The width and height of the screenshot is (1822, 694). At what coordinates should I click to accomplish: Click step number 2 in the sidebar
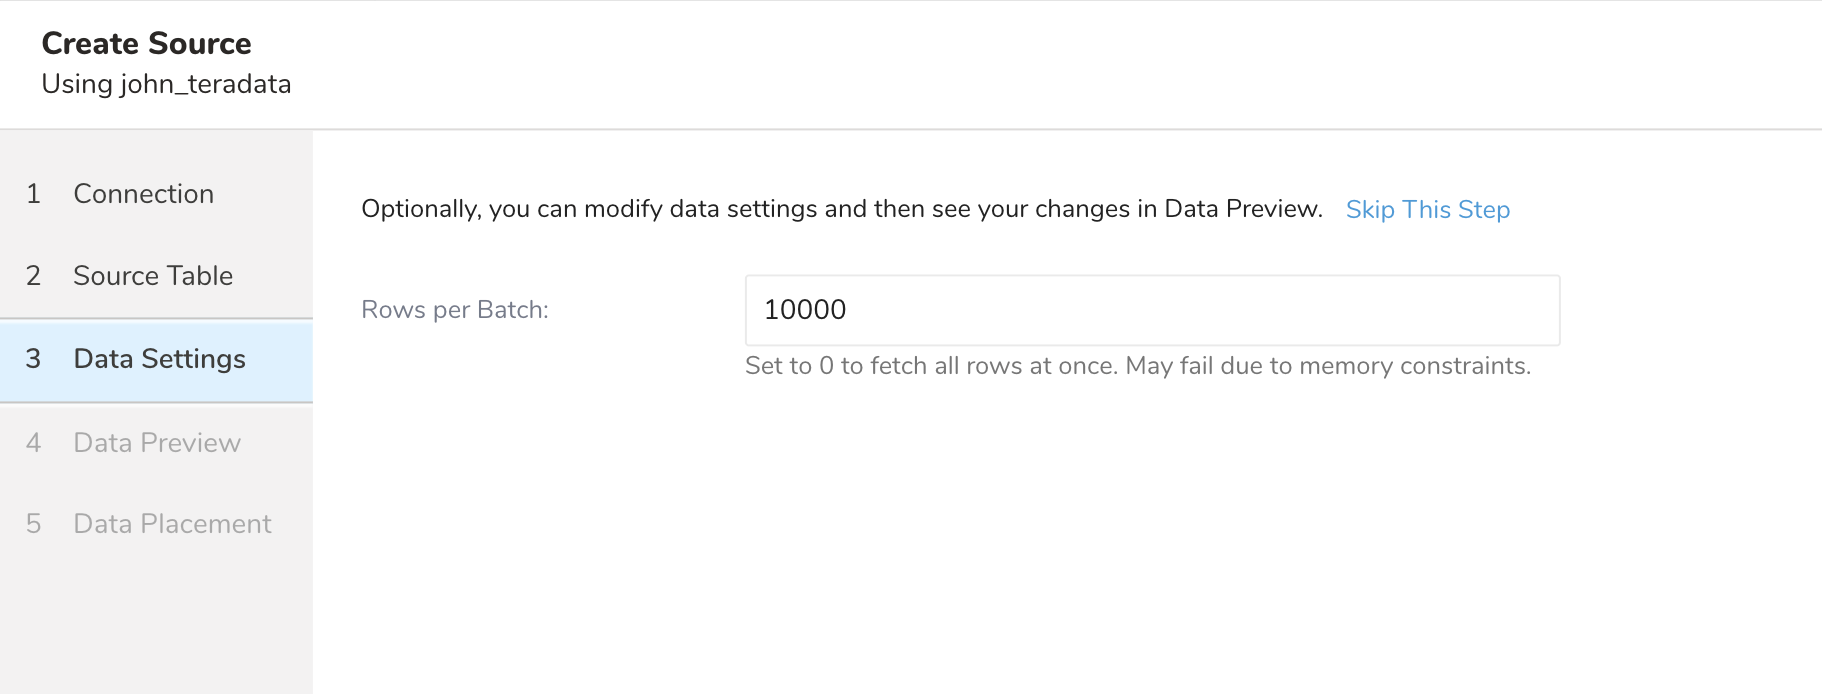(x=34, y=276)
